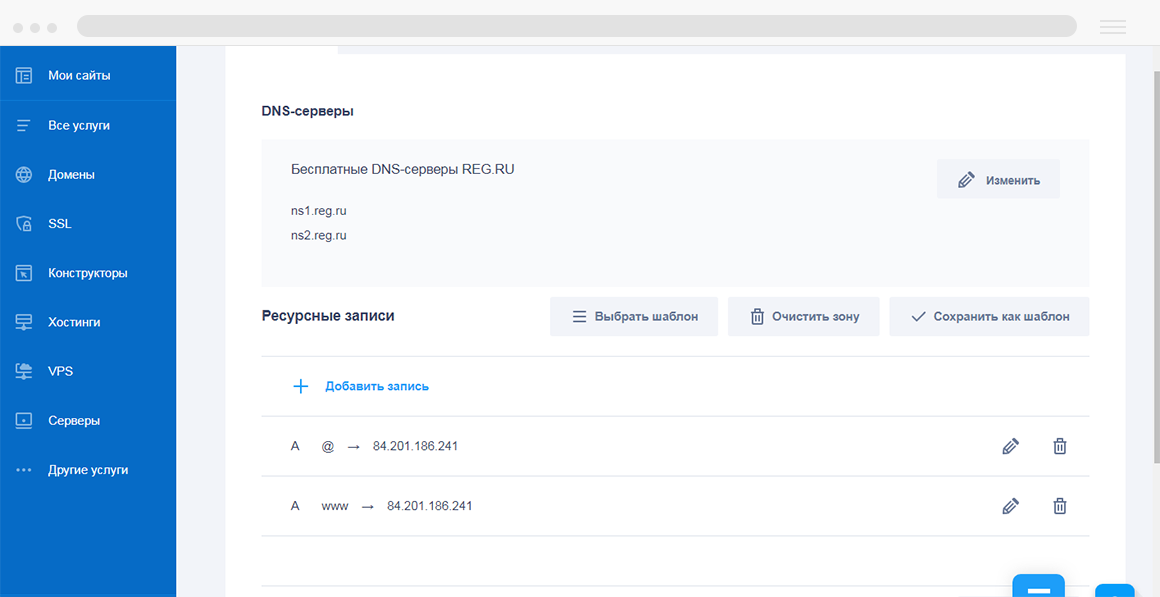Select ns2.reg.ru server text

click(319, 236)
